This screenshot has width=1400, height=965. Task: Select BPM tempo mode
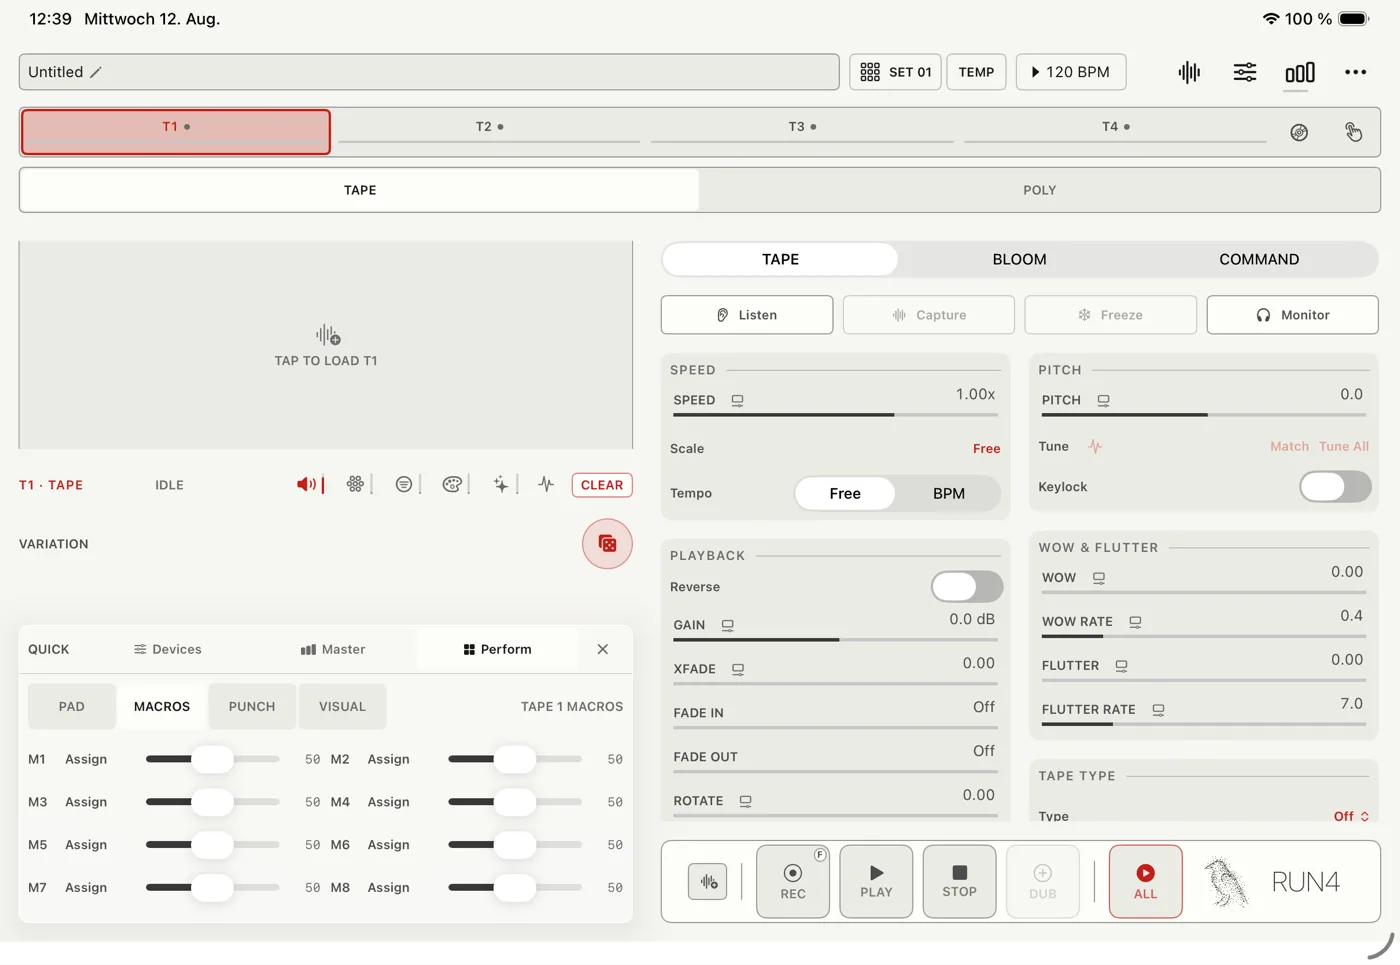click(949, 493)
